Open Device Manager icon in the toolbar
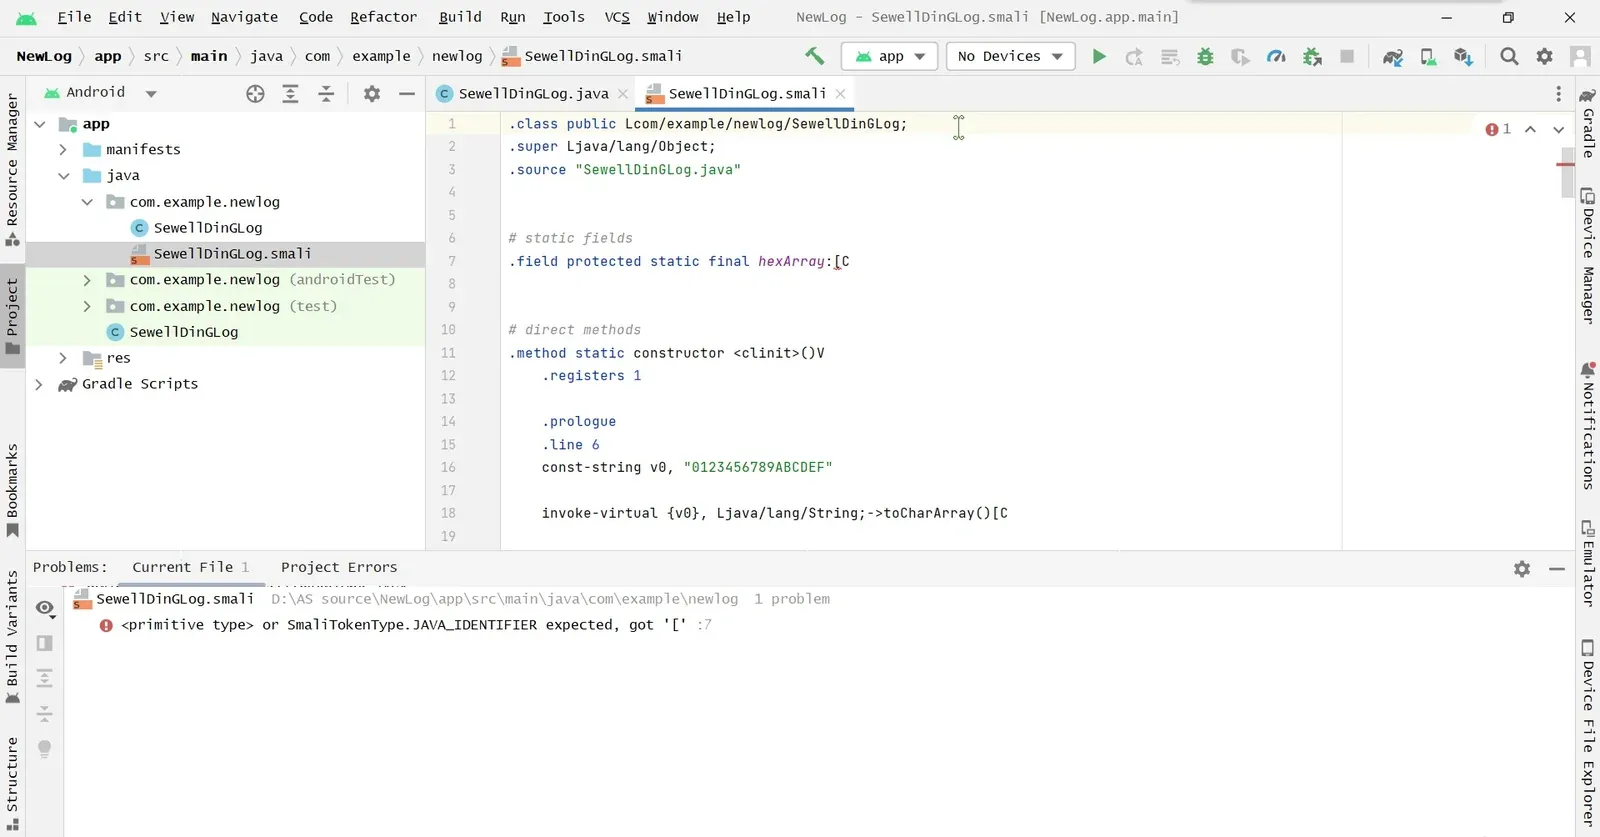1600x837 pixels. [x=1428, y=56]
